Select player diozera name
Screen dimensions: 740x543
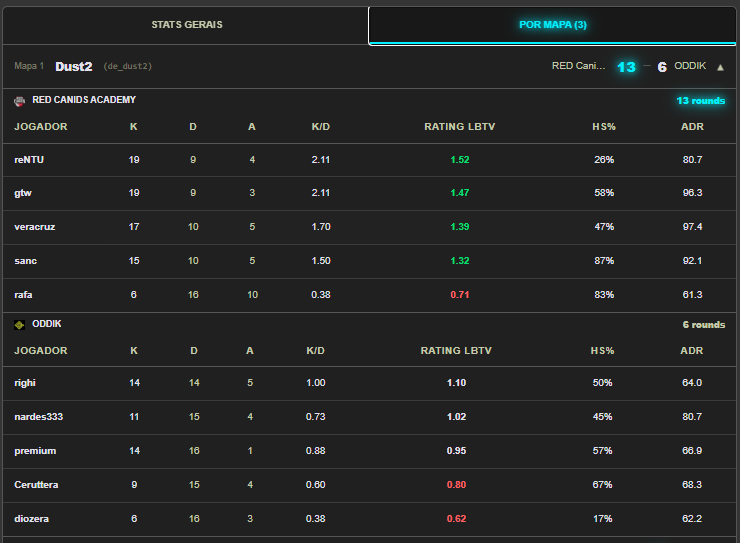pyautogui.click(x=31, y=519)
